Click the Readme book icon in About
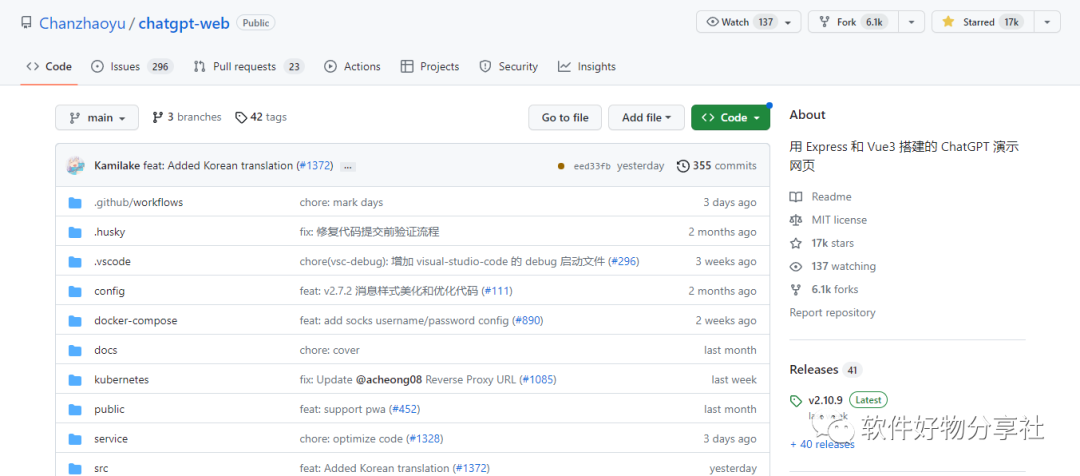Screen dimensions: 1080x476 pos(796,197)
